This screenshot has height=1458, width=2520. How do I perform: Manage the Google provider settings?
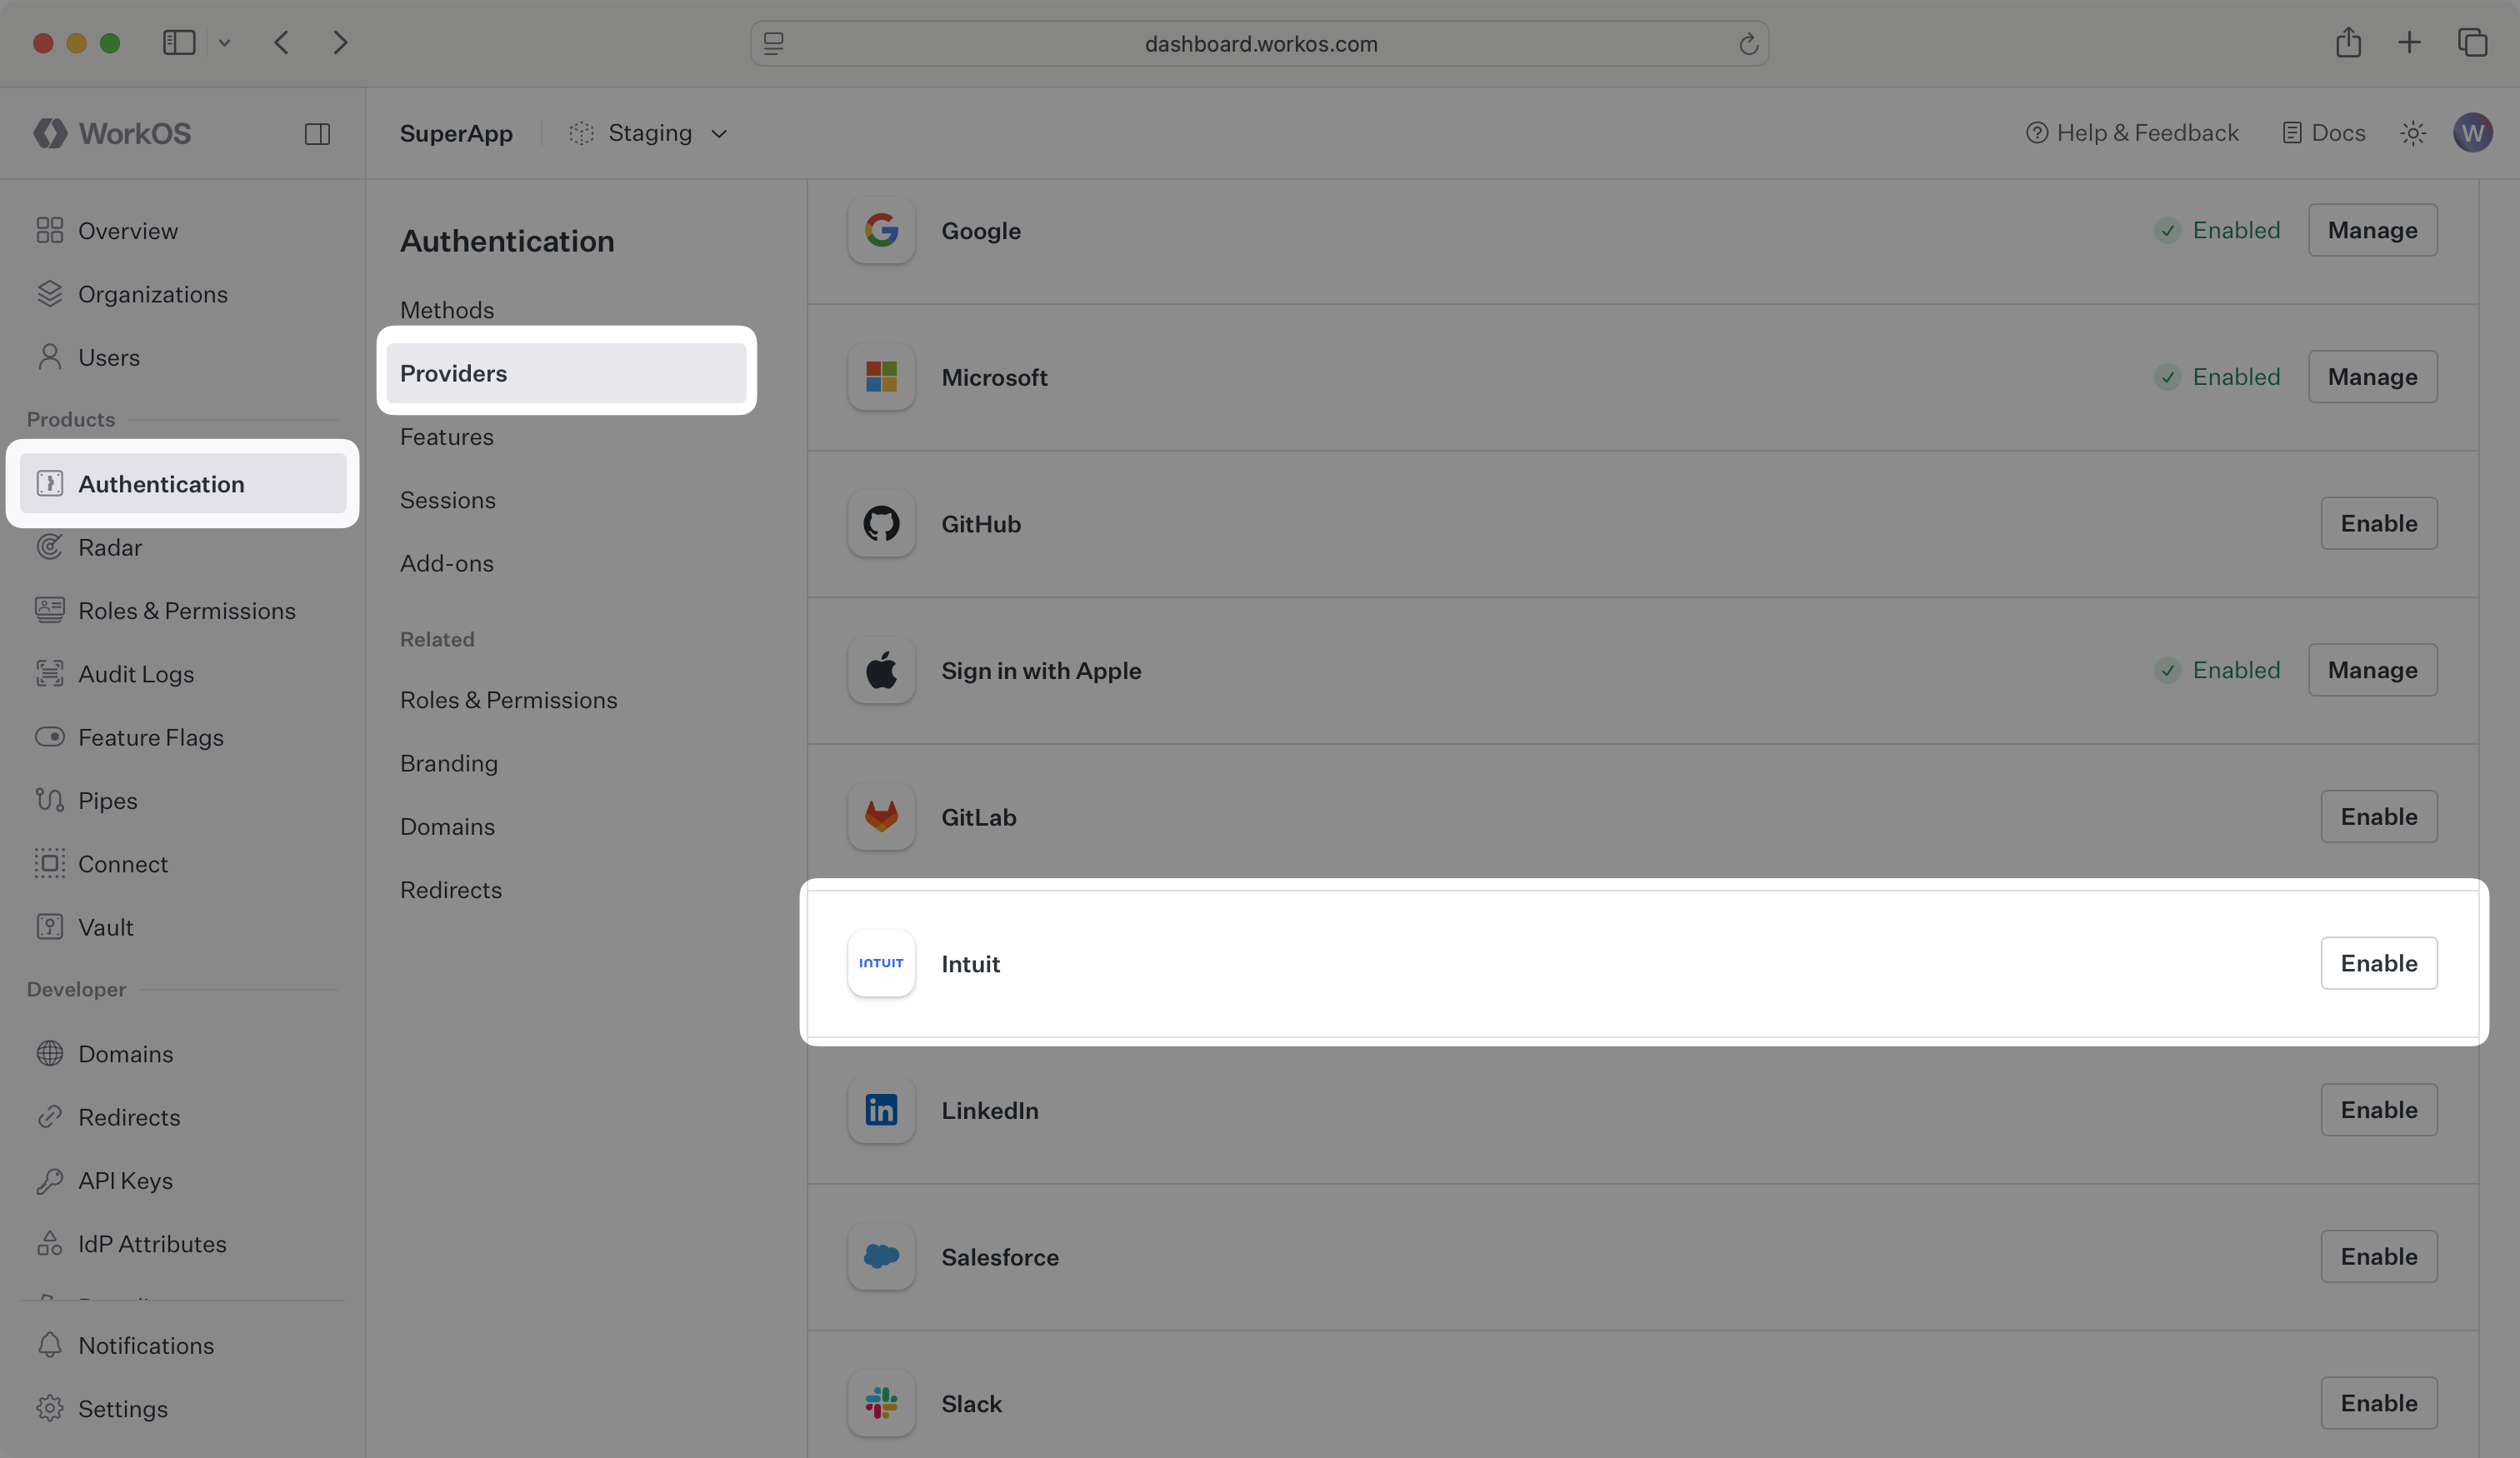click(2372, 229)
